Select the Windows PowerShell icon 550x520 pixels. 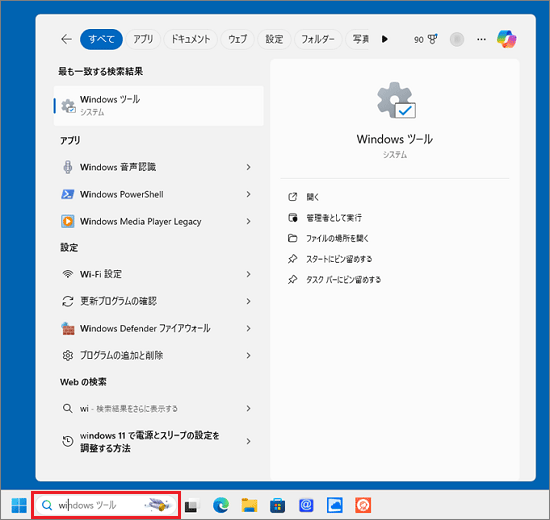(68, 194)
